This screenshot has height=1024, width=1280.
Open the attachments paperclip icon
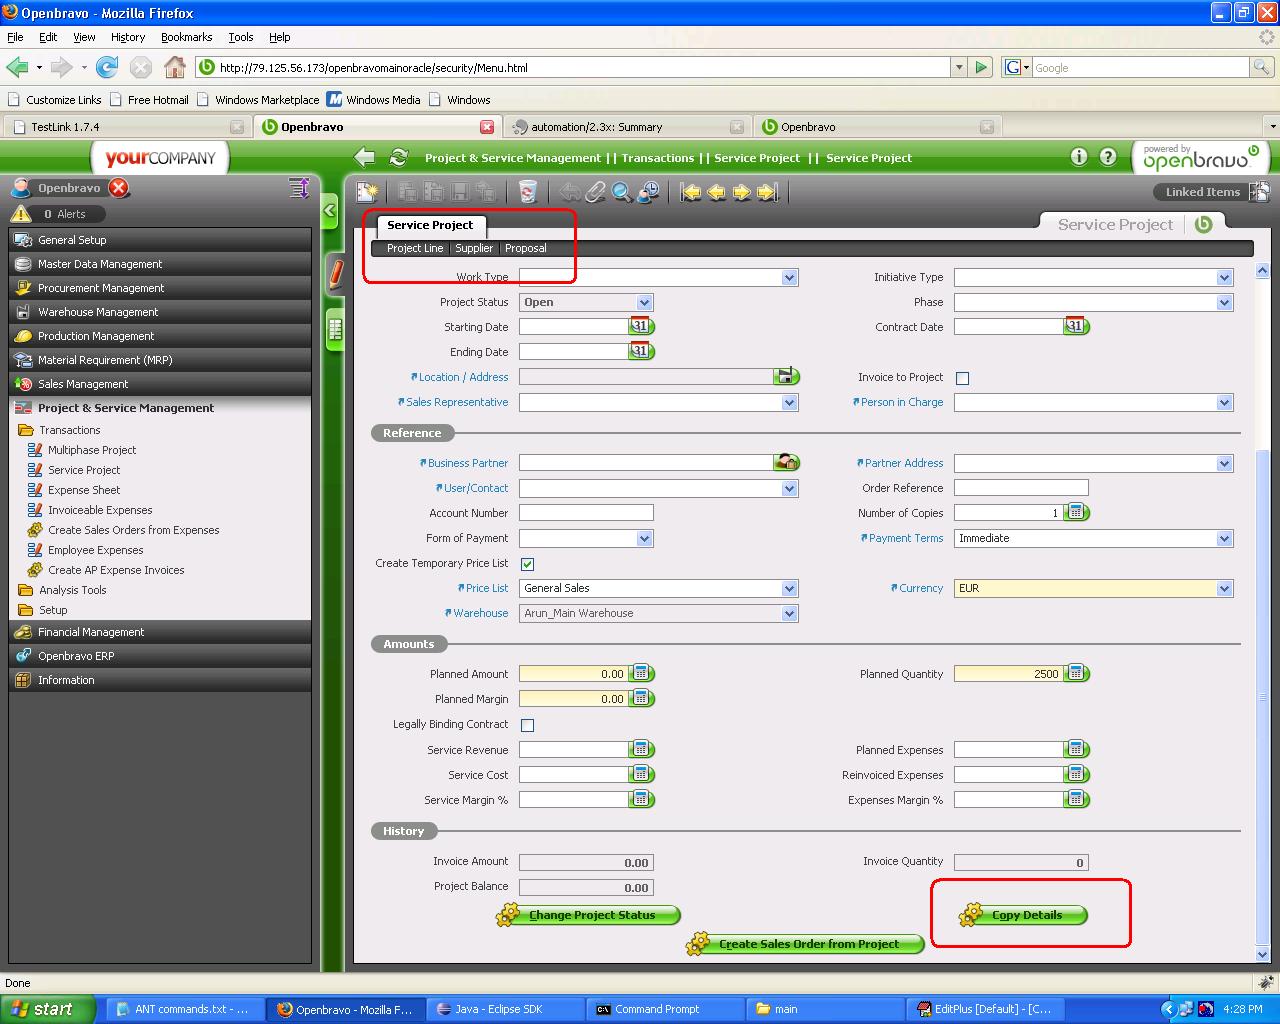click(596, 192)
